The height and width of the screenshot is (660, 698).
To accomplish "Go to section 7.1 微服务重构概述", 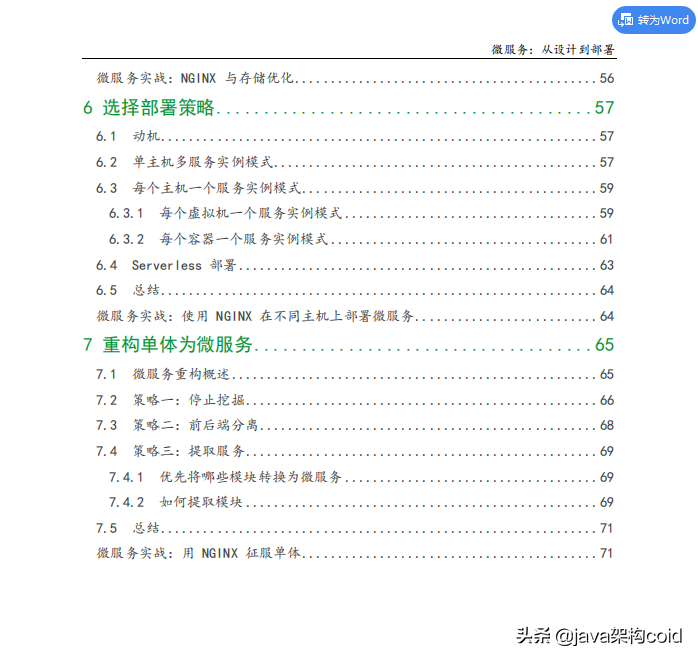I will click(x=355, y=374).
